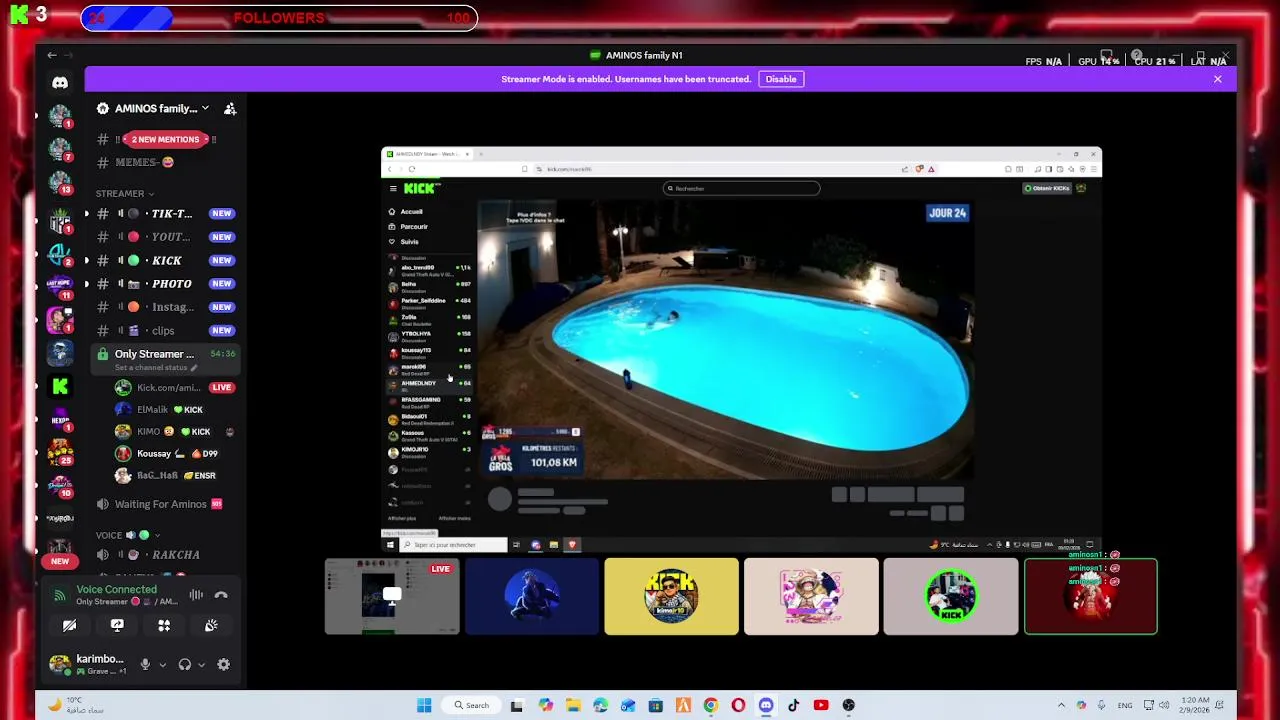This screenshot has height=720, width=1280.
Task: Expand the PHOTO channel thread arrow
Action: click(87, 284)
